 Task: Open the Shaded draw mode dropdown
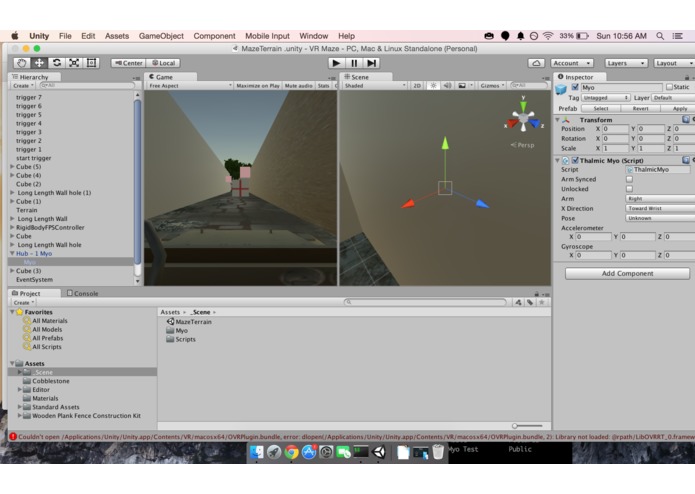pos(375,86)
